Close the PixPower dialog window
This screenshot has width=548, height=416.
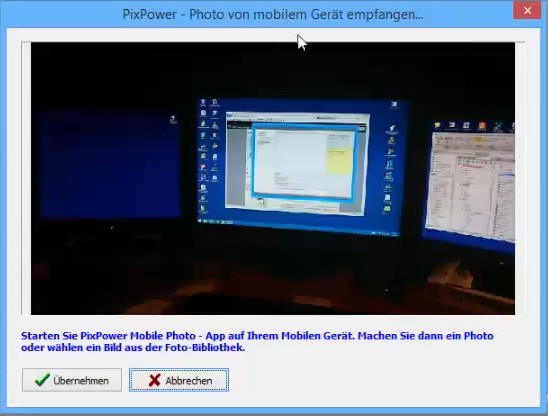coord(527,10)
